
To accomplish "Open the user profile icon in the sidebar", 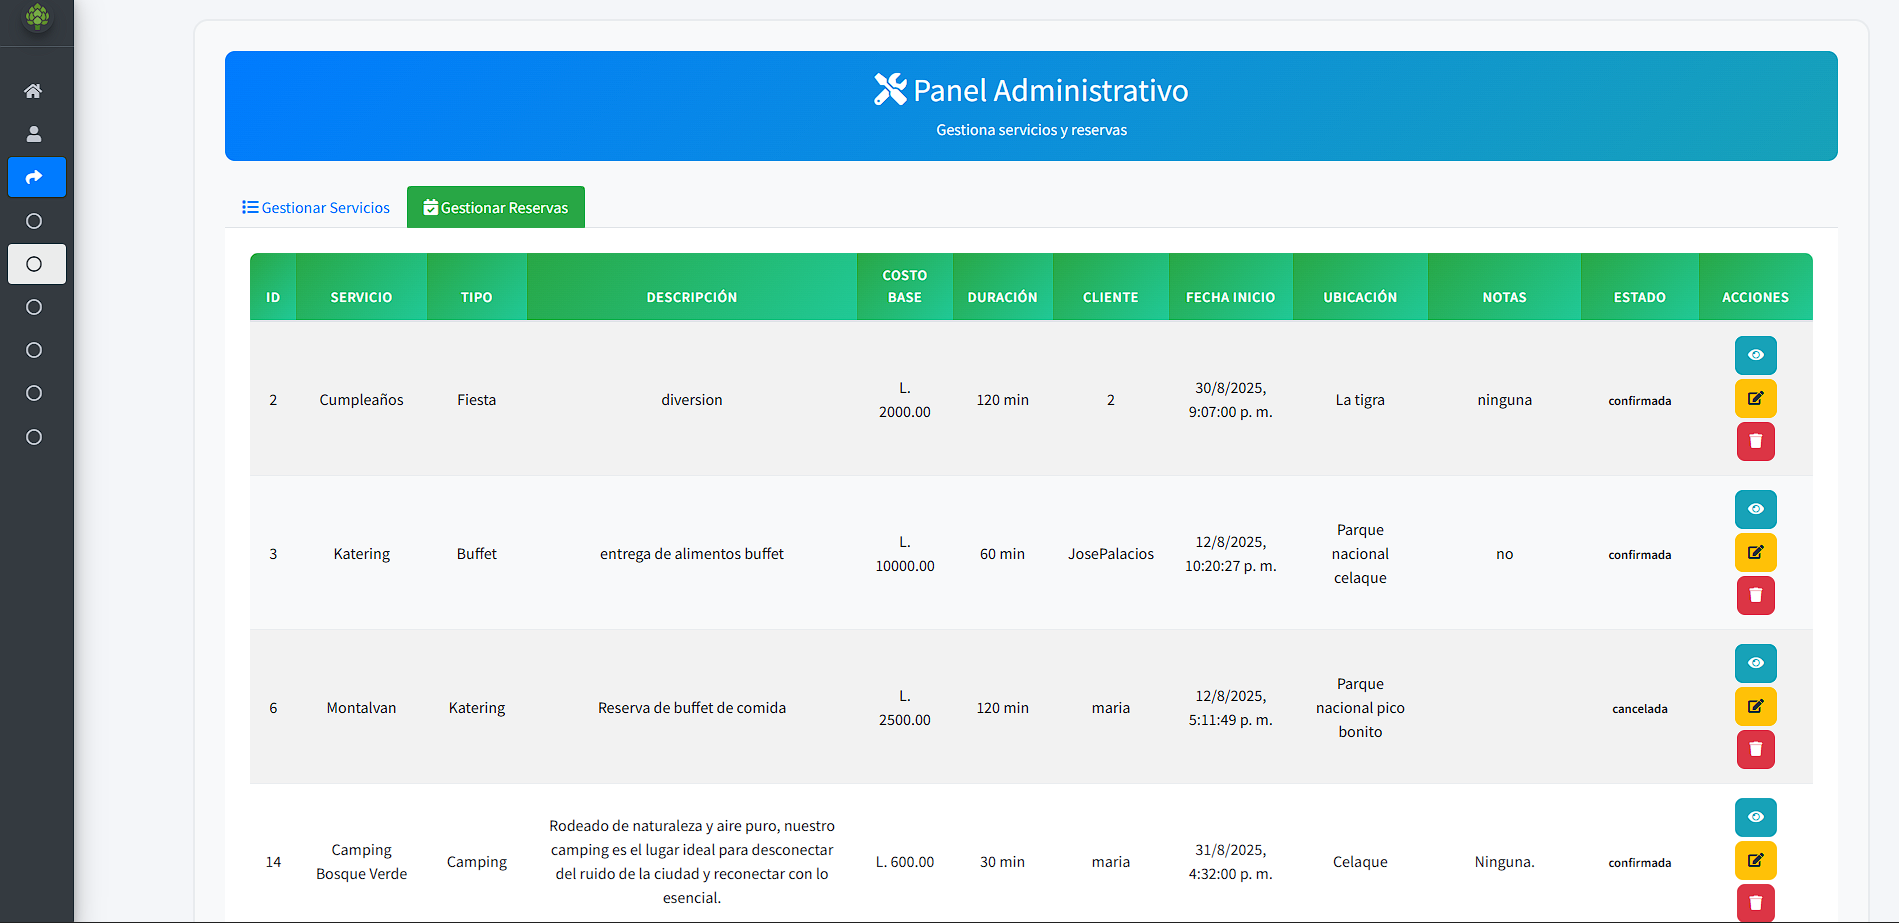I will (34, 133).
